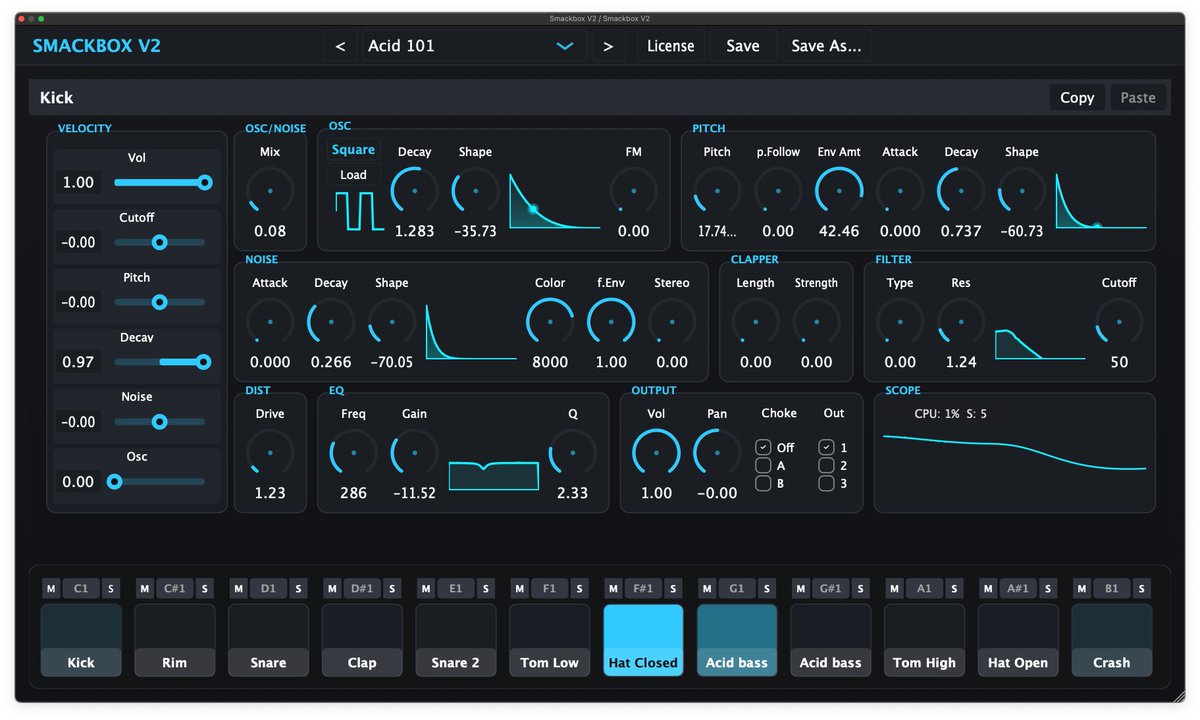
Task: Click the Env Amt knob
Action: [839, 190]
